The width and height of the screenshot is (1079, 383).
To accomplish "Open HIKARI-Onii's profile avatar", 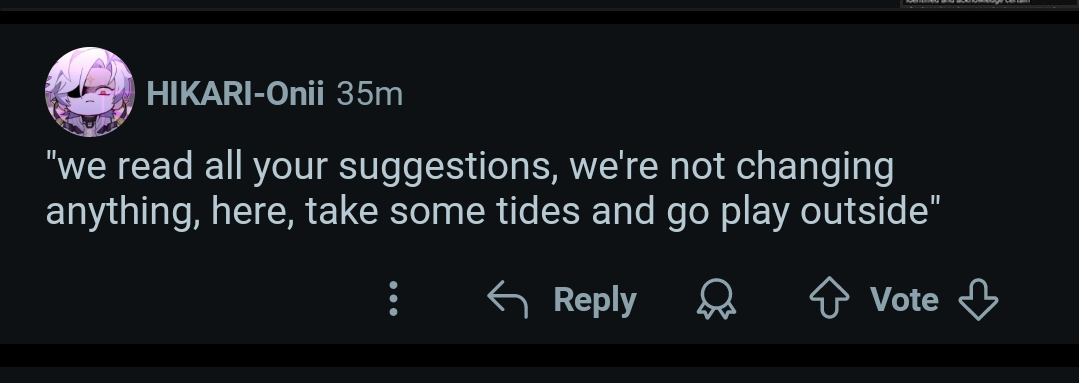I will (x=89, y=91).
